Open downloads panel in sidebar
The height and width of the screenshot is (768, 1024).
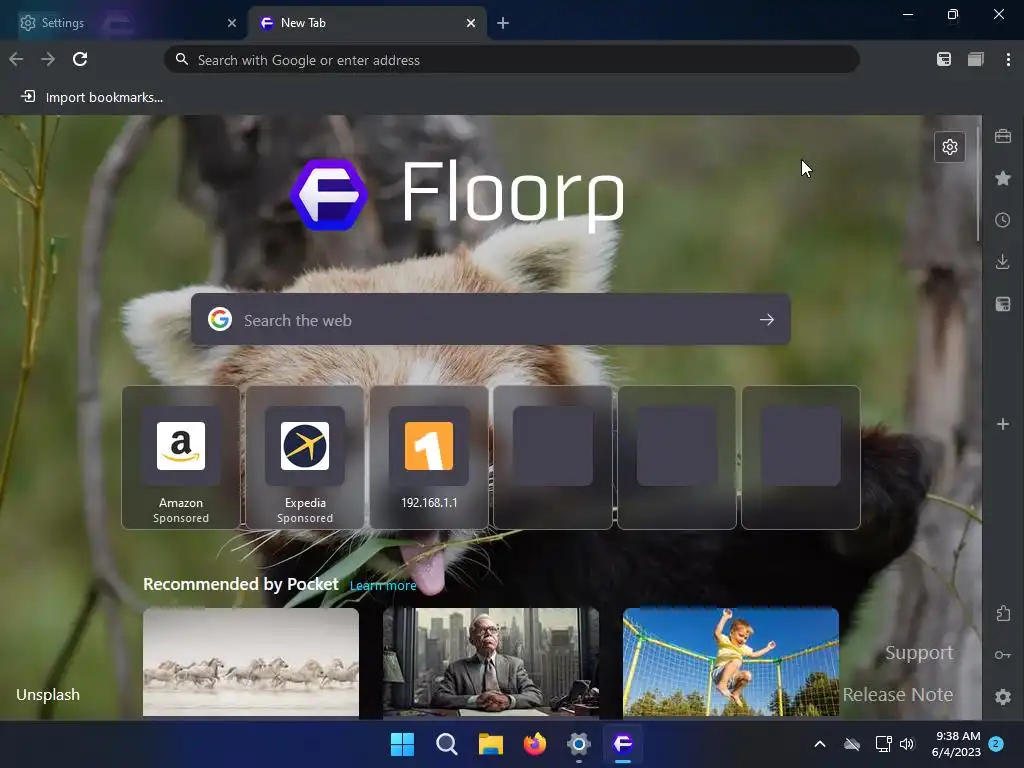tap(1003, 262)
